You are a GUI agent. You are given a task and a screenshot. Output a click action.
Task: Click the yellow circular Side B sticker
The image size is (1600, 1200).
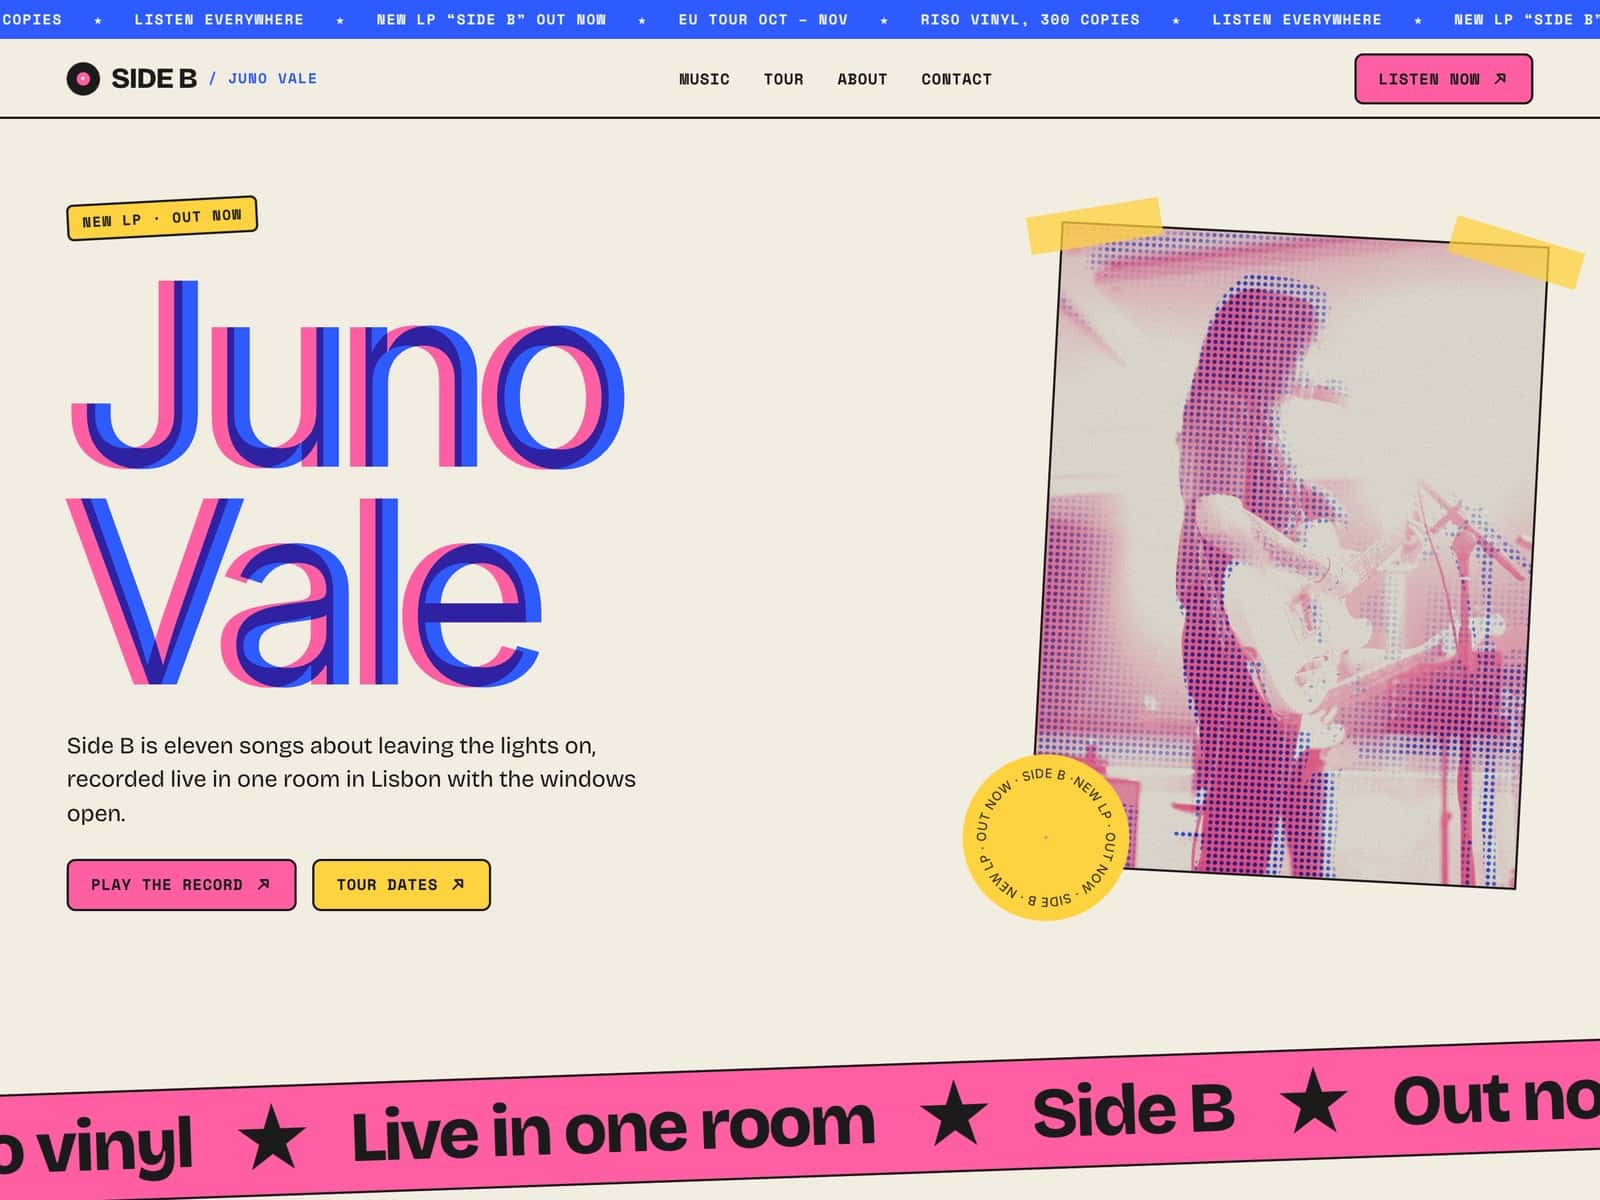click(x=1046, y=838)
